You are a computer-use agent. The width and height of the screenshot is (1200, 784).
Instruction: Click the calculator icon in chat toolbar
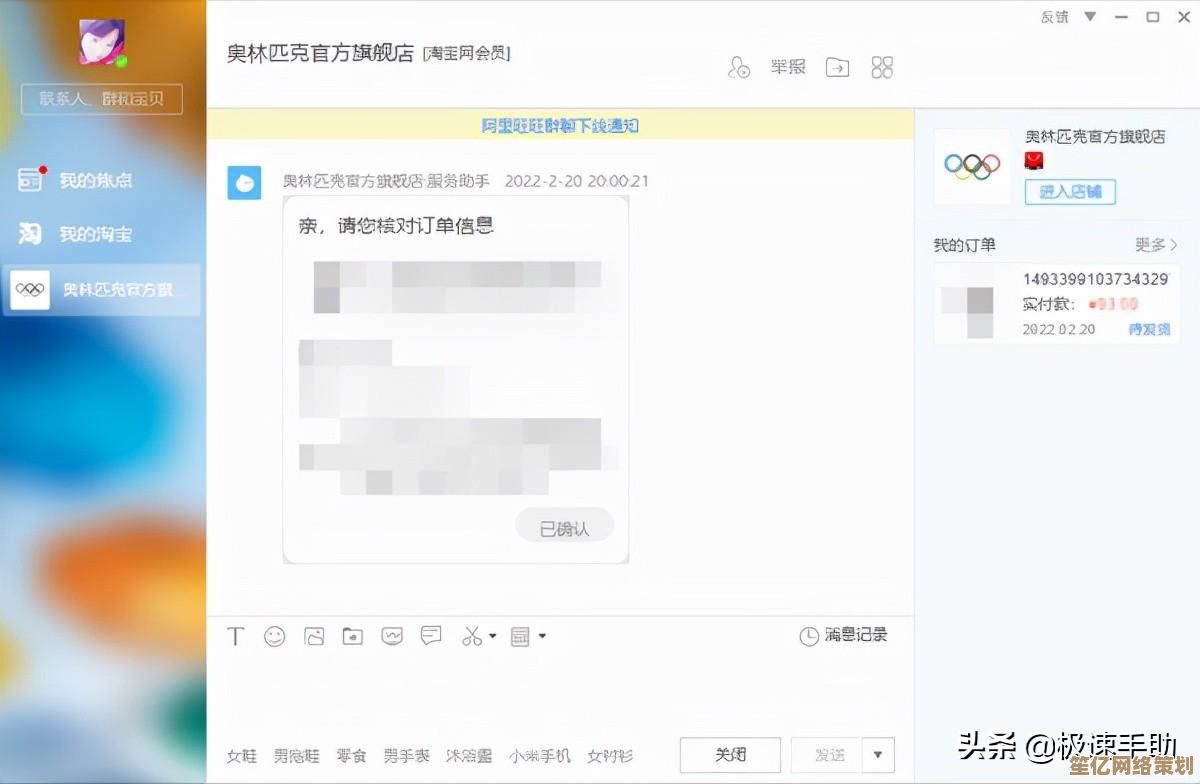(520, 636)
